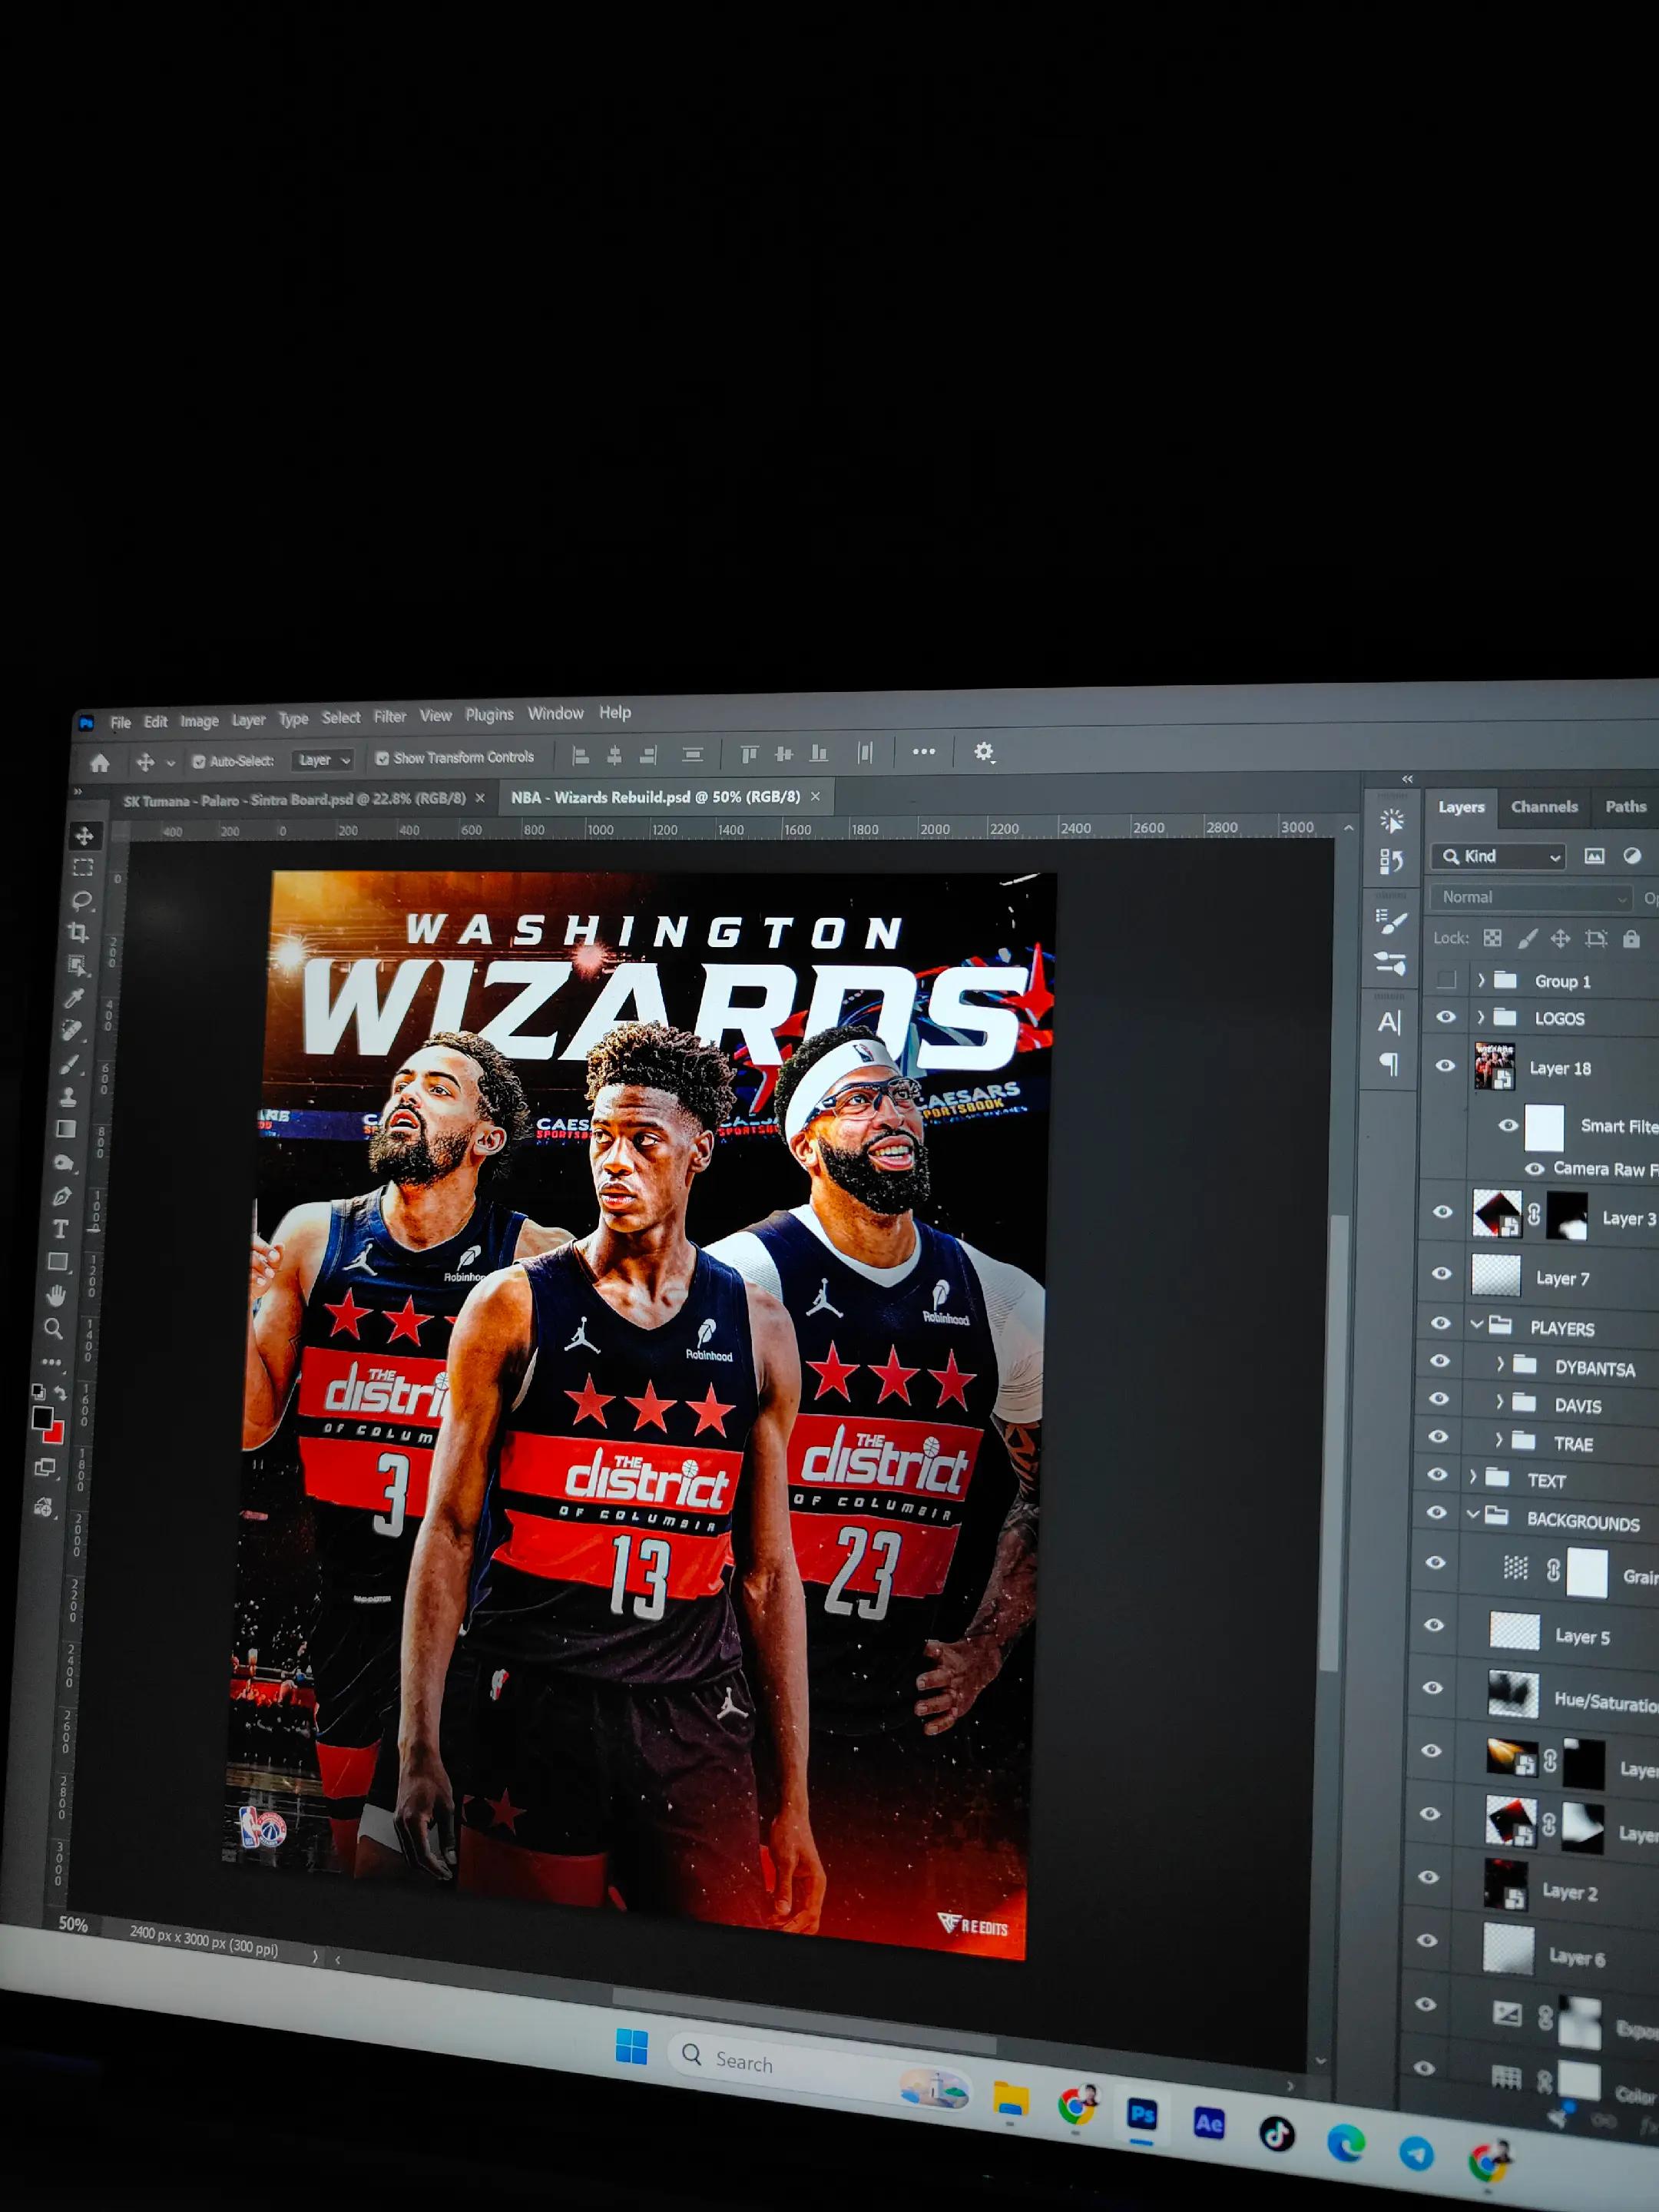Screen dimensions: 1659x2212
Task: Select the Gradient tool
Action: (x=65, y=1129)
